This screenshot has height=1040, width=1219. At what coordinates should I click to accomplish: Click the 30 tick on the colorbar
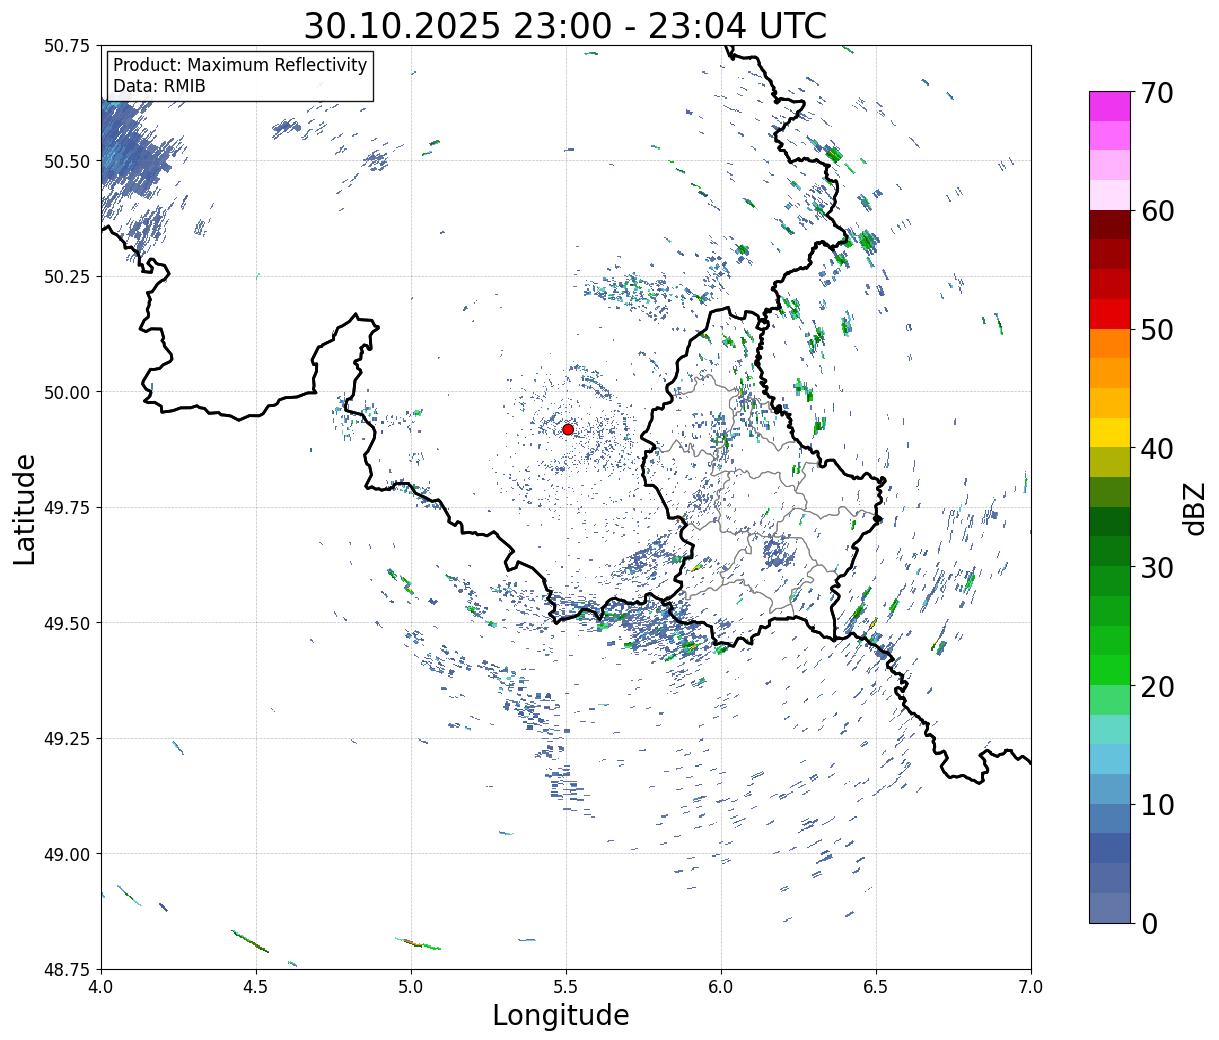tap(1156, 567)
